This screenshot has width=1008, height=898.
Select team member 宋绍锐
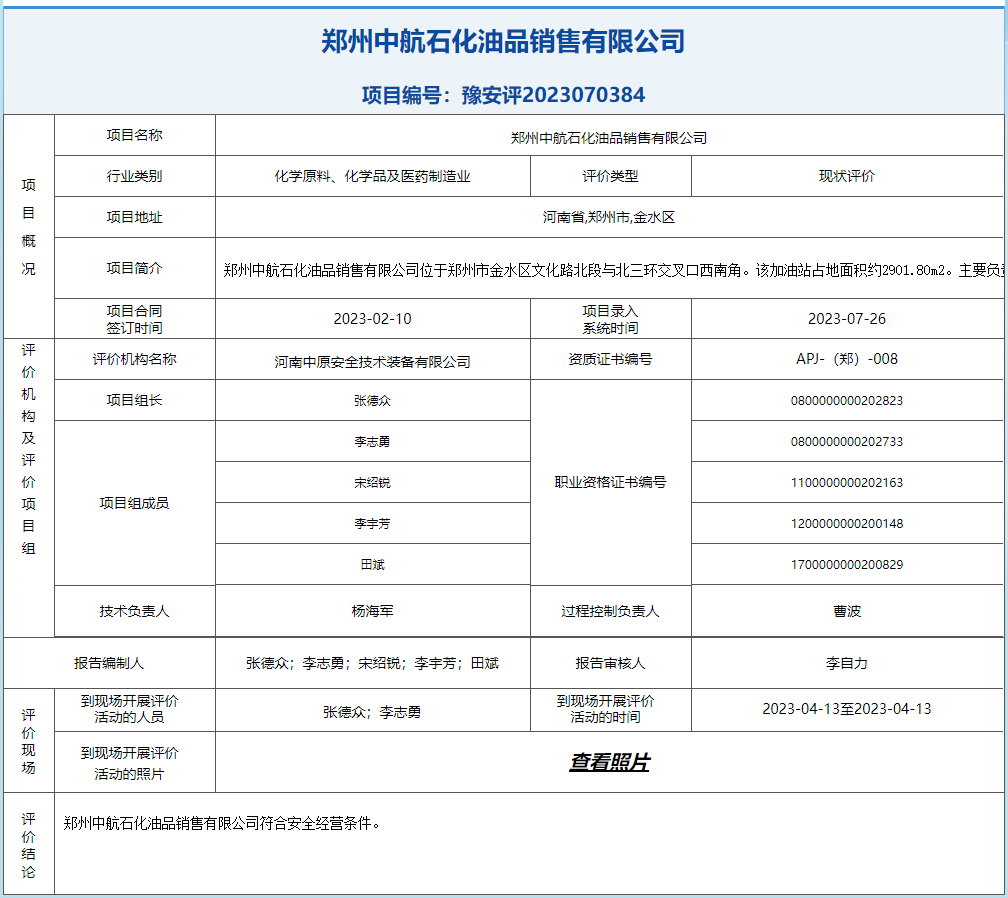pos(372,483)
